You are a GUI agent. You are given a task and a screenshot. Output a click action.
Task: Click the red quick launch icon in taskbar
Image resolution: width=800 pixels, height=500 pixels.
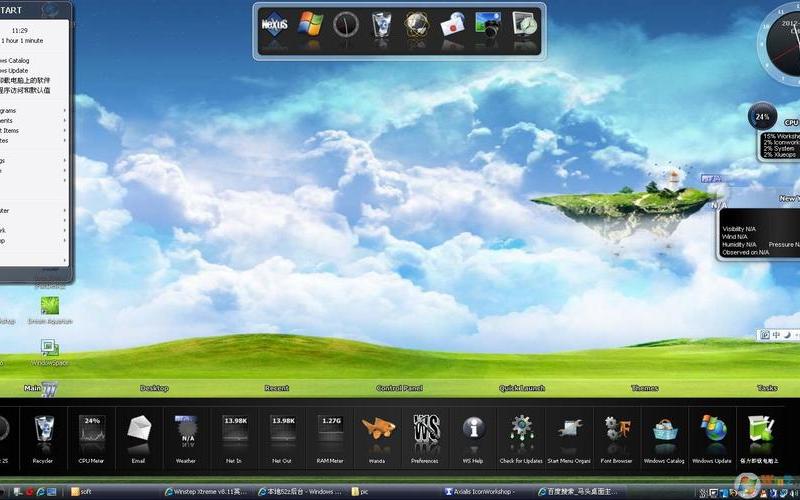[x=29, y=492]
